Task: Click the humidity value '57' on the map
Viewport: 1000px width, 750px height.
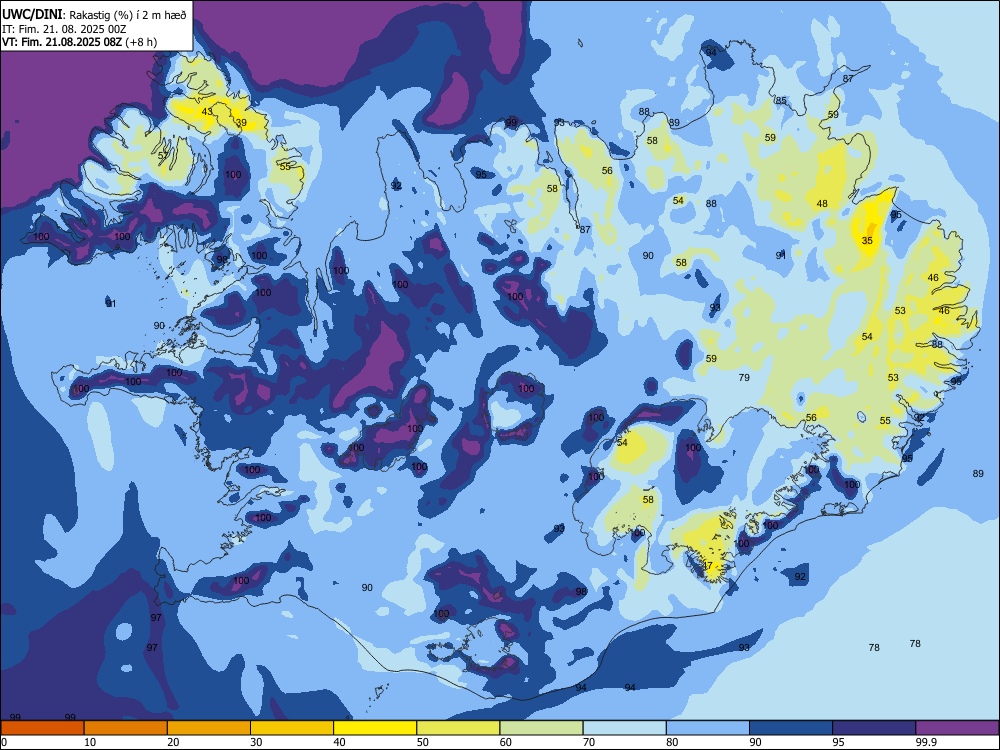Action: (163, 156)
